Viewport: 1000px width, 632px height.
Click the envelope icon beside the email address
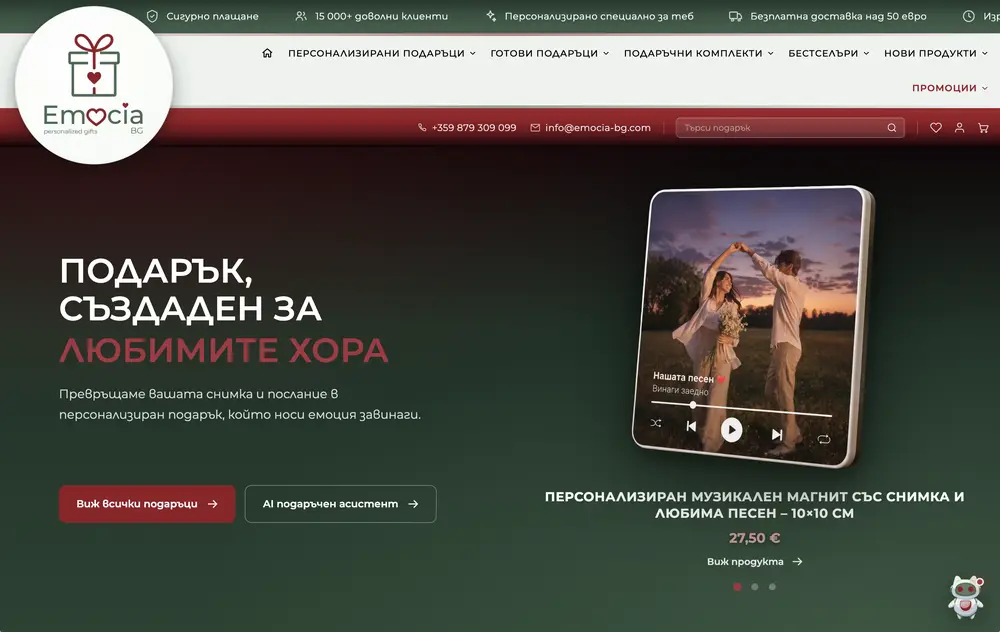(x=535, y=128)
